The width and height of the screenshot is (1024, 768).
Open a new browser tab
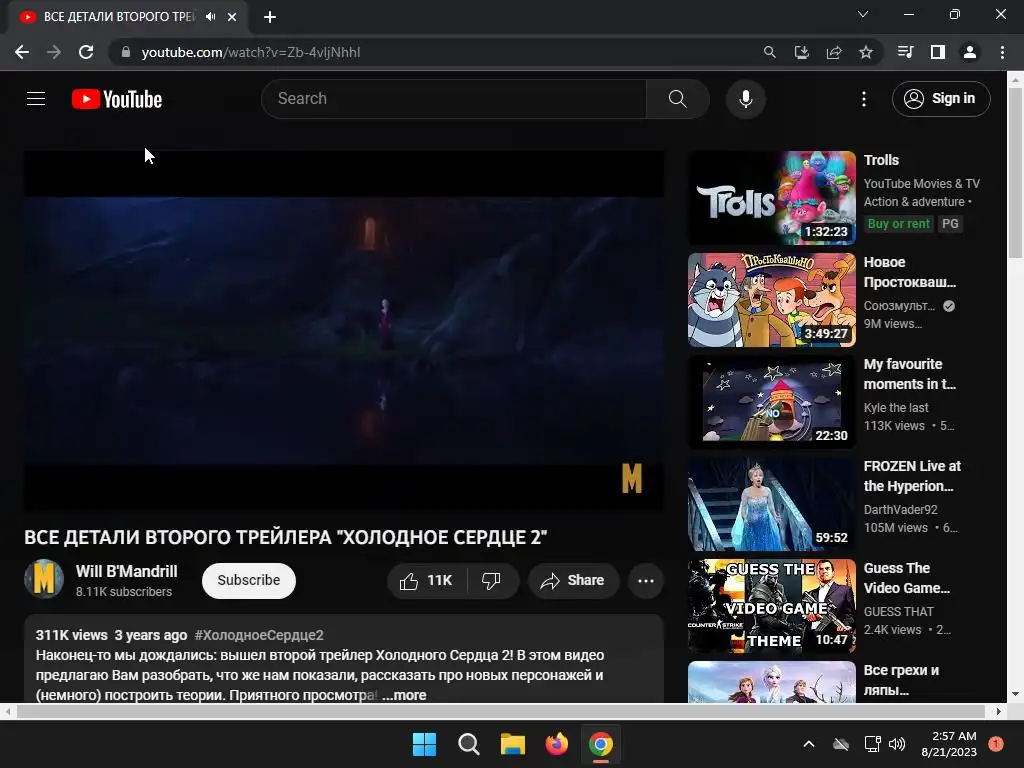coord(270,17)
